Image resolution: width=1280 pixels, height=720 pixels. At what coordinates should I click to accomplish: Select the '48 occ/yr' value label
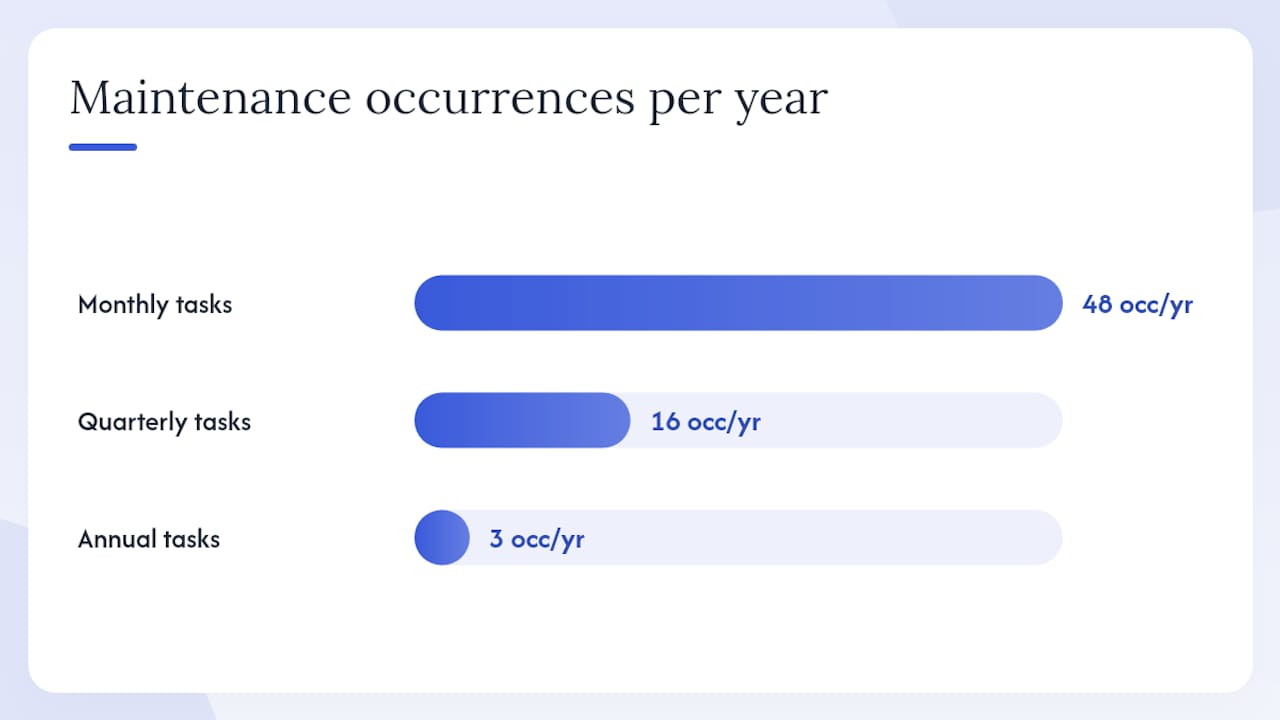point(1137,305)
